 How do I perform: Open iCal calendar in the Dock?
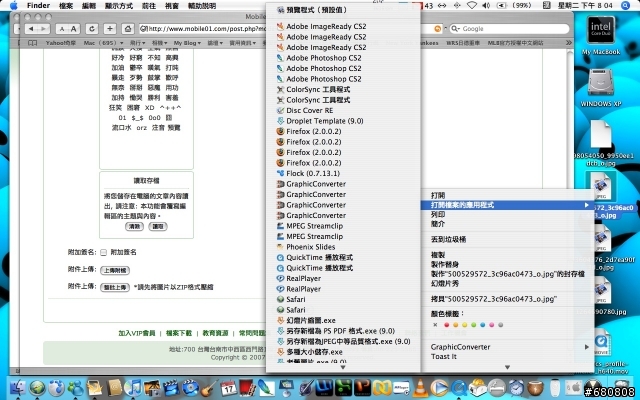pos(229,387)
